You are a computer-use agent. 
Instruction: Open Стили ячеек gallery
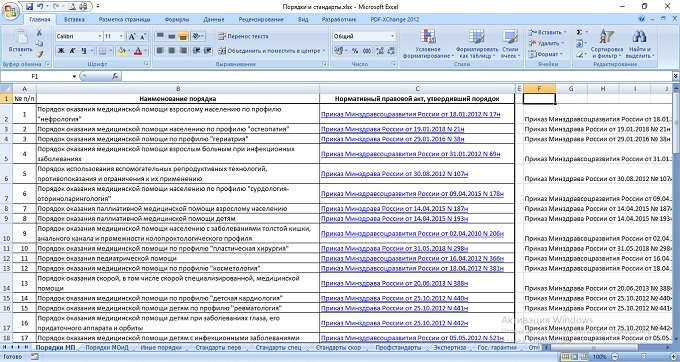click(510, 44)
